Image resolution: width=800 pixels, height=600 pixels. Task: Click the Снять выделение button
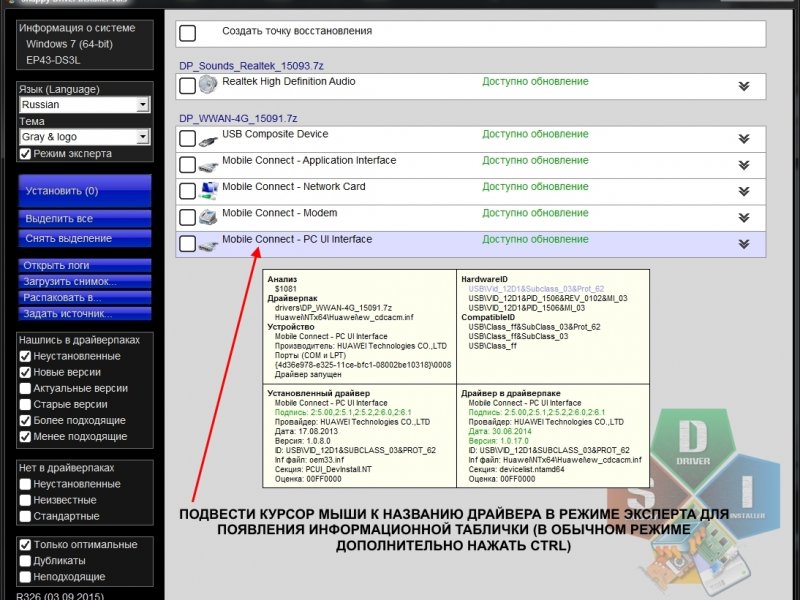85,238
